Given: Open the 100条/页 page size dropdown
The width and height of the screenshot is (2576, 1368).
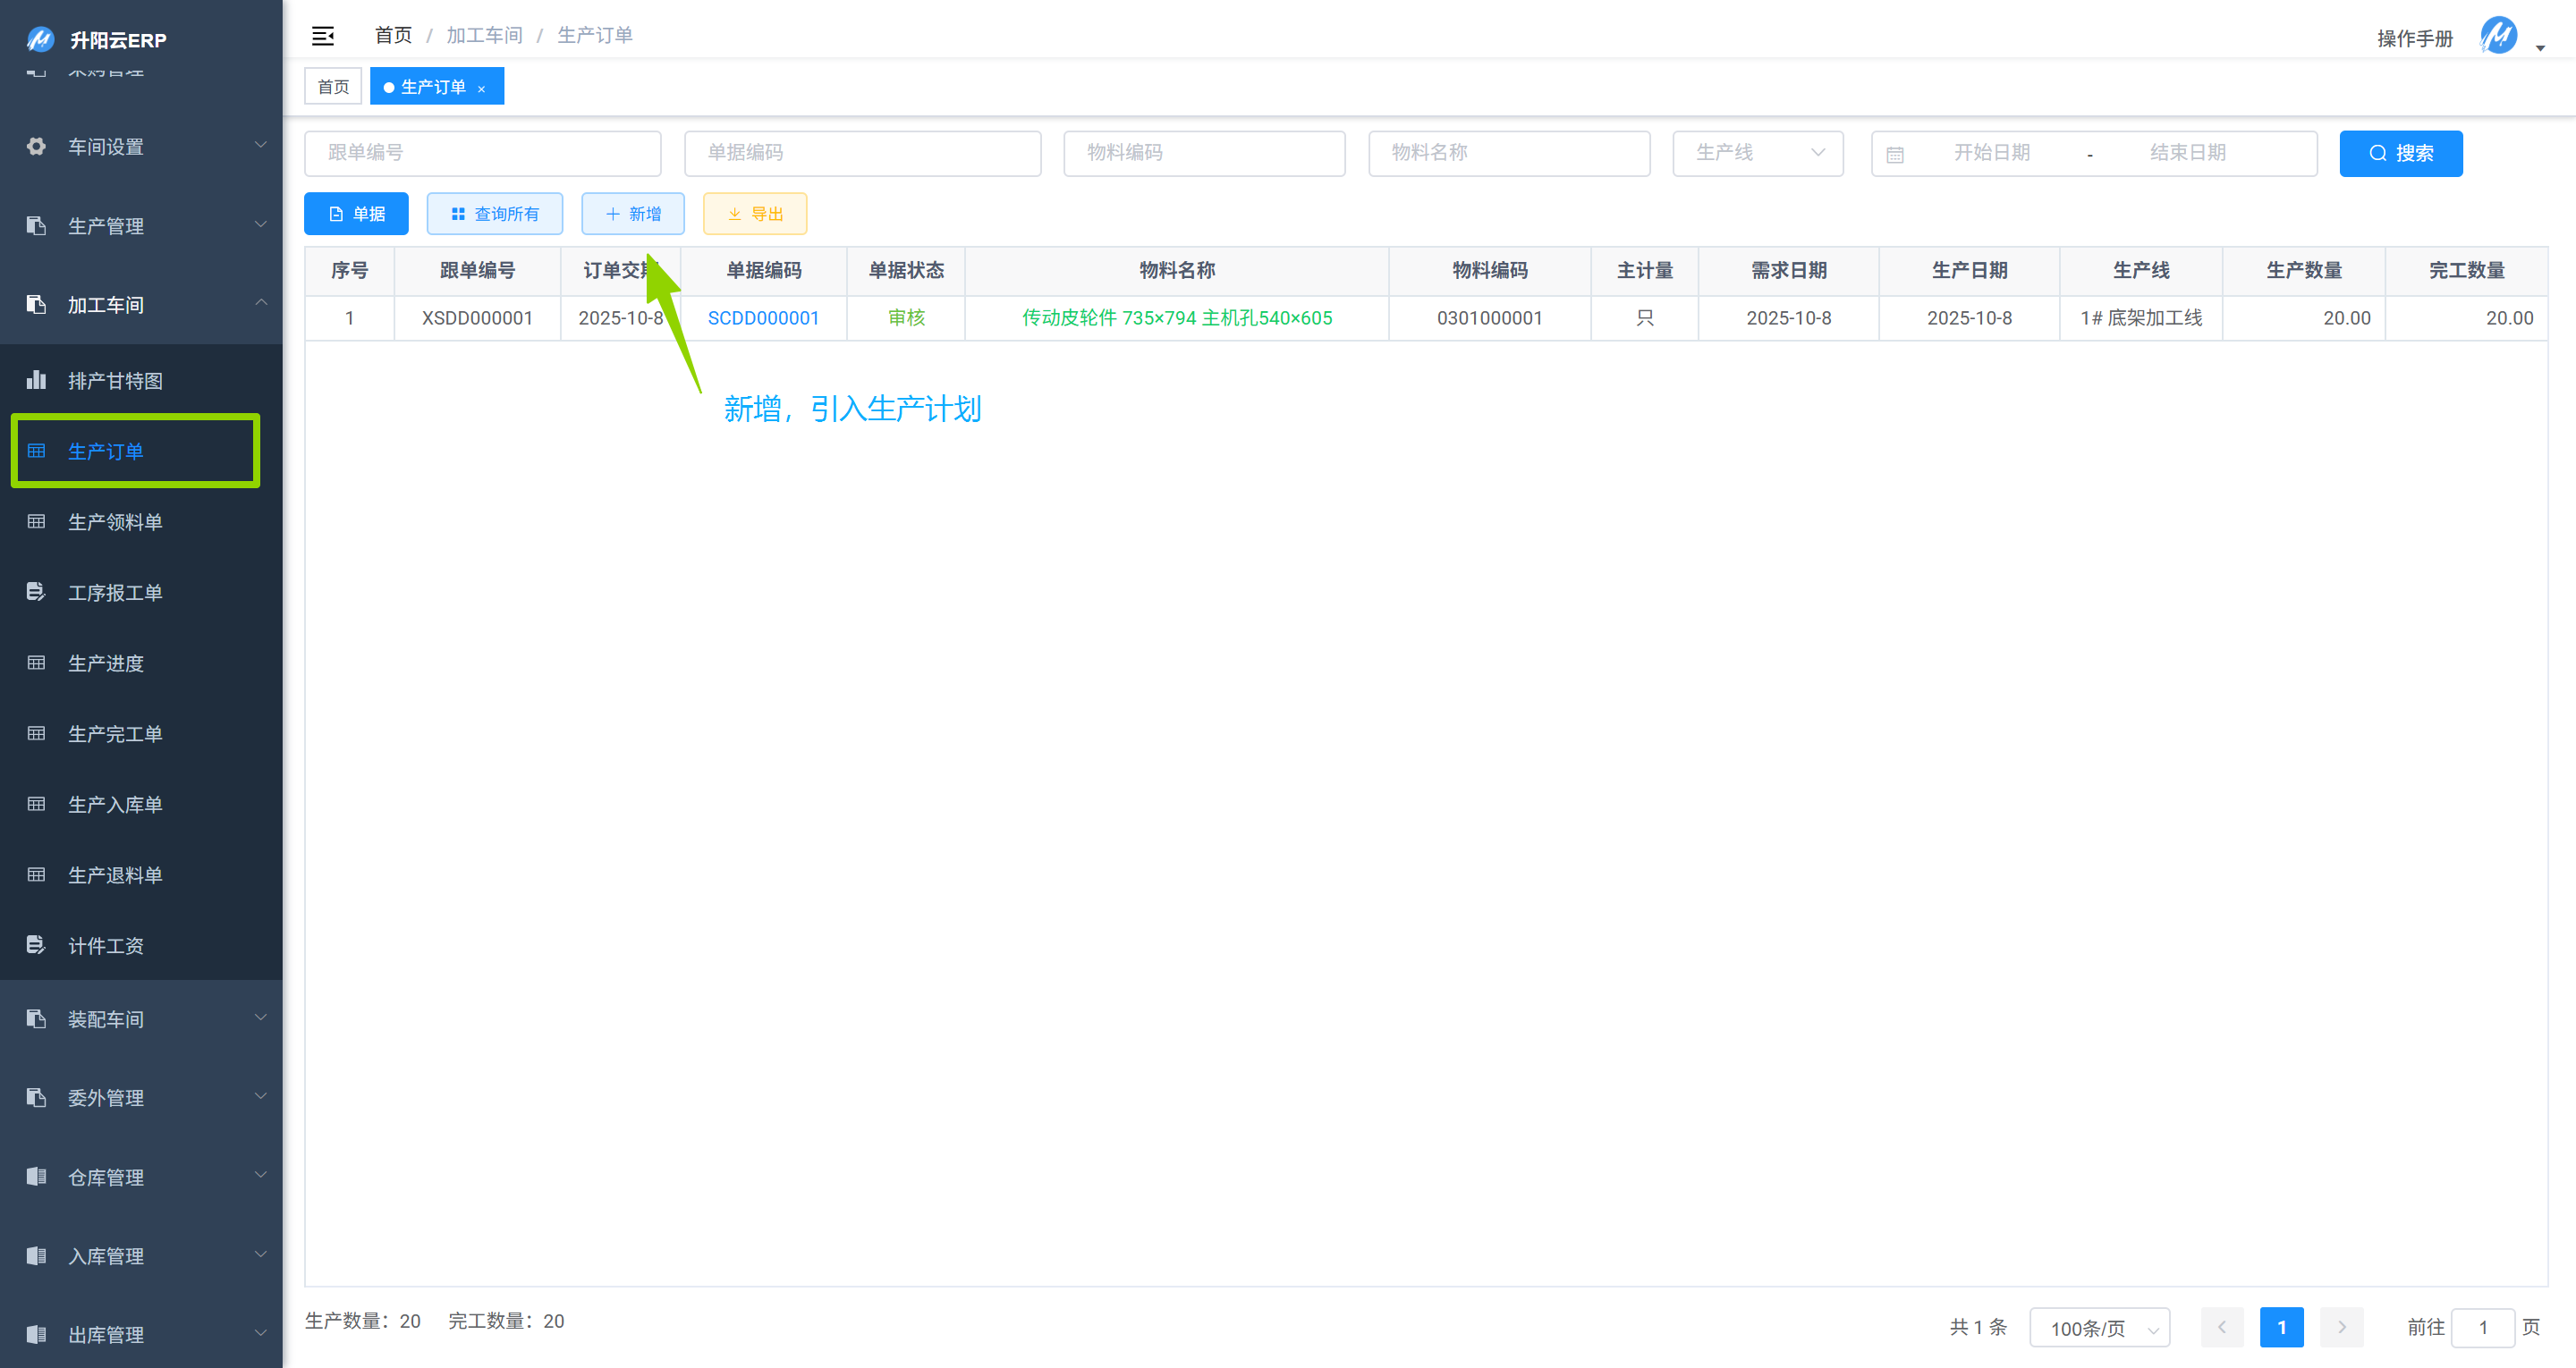Looking at the screenshot, I should coord(2098,1327).
